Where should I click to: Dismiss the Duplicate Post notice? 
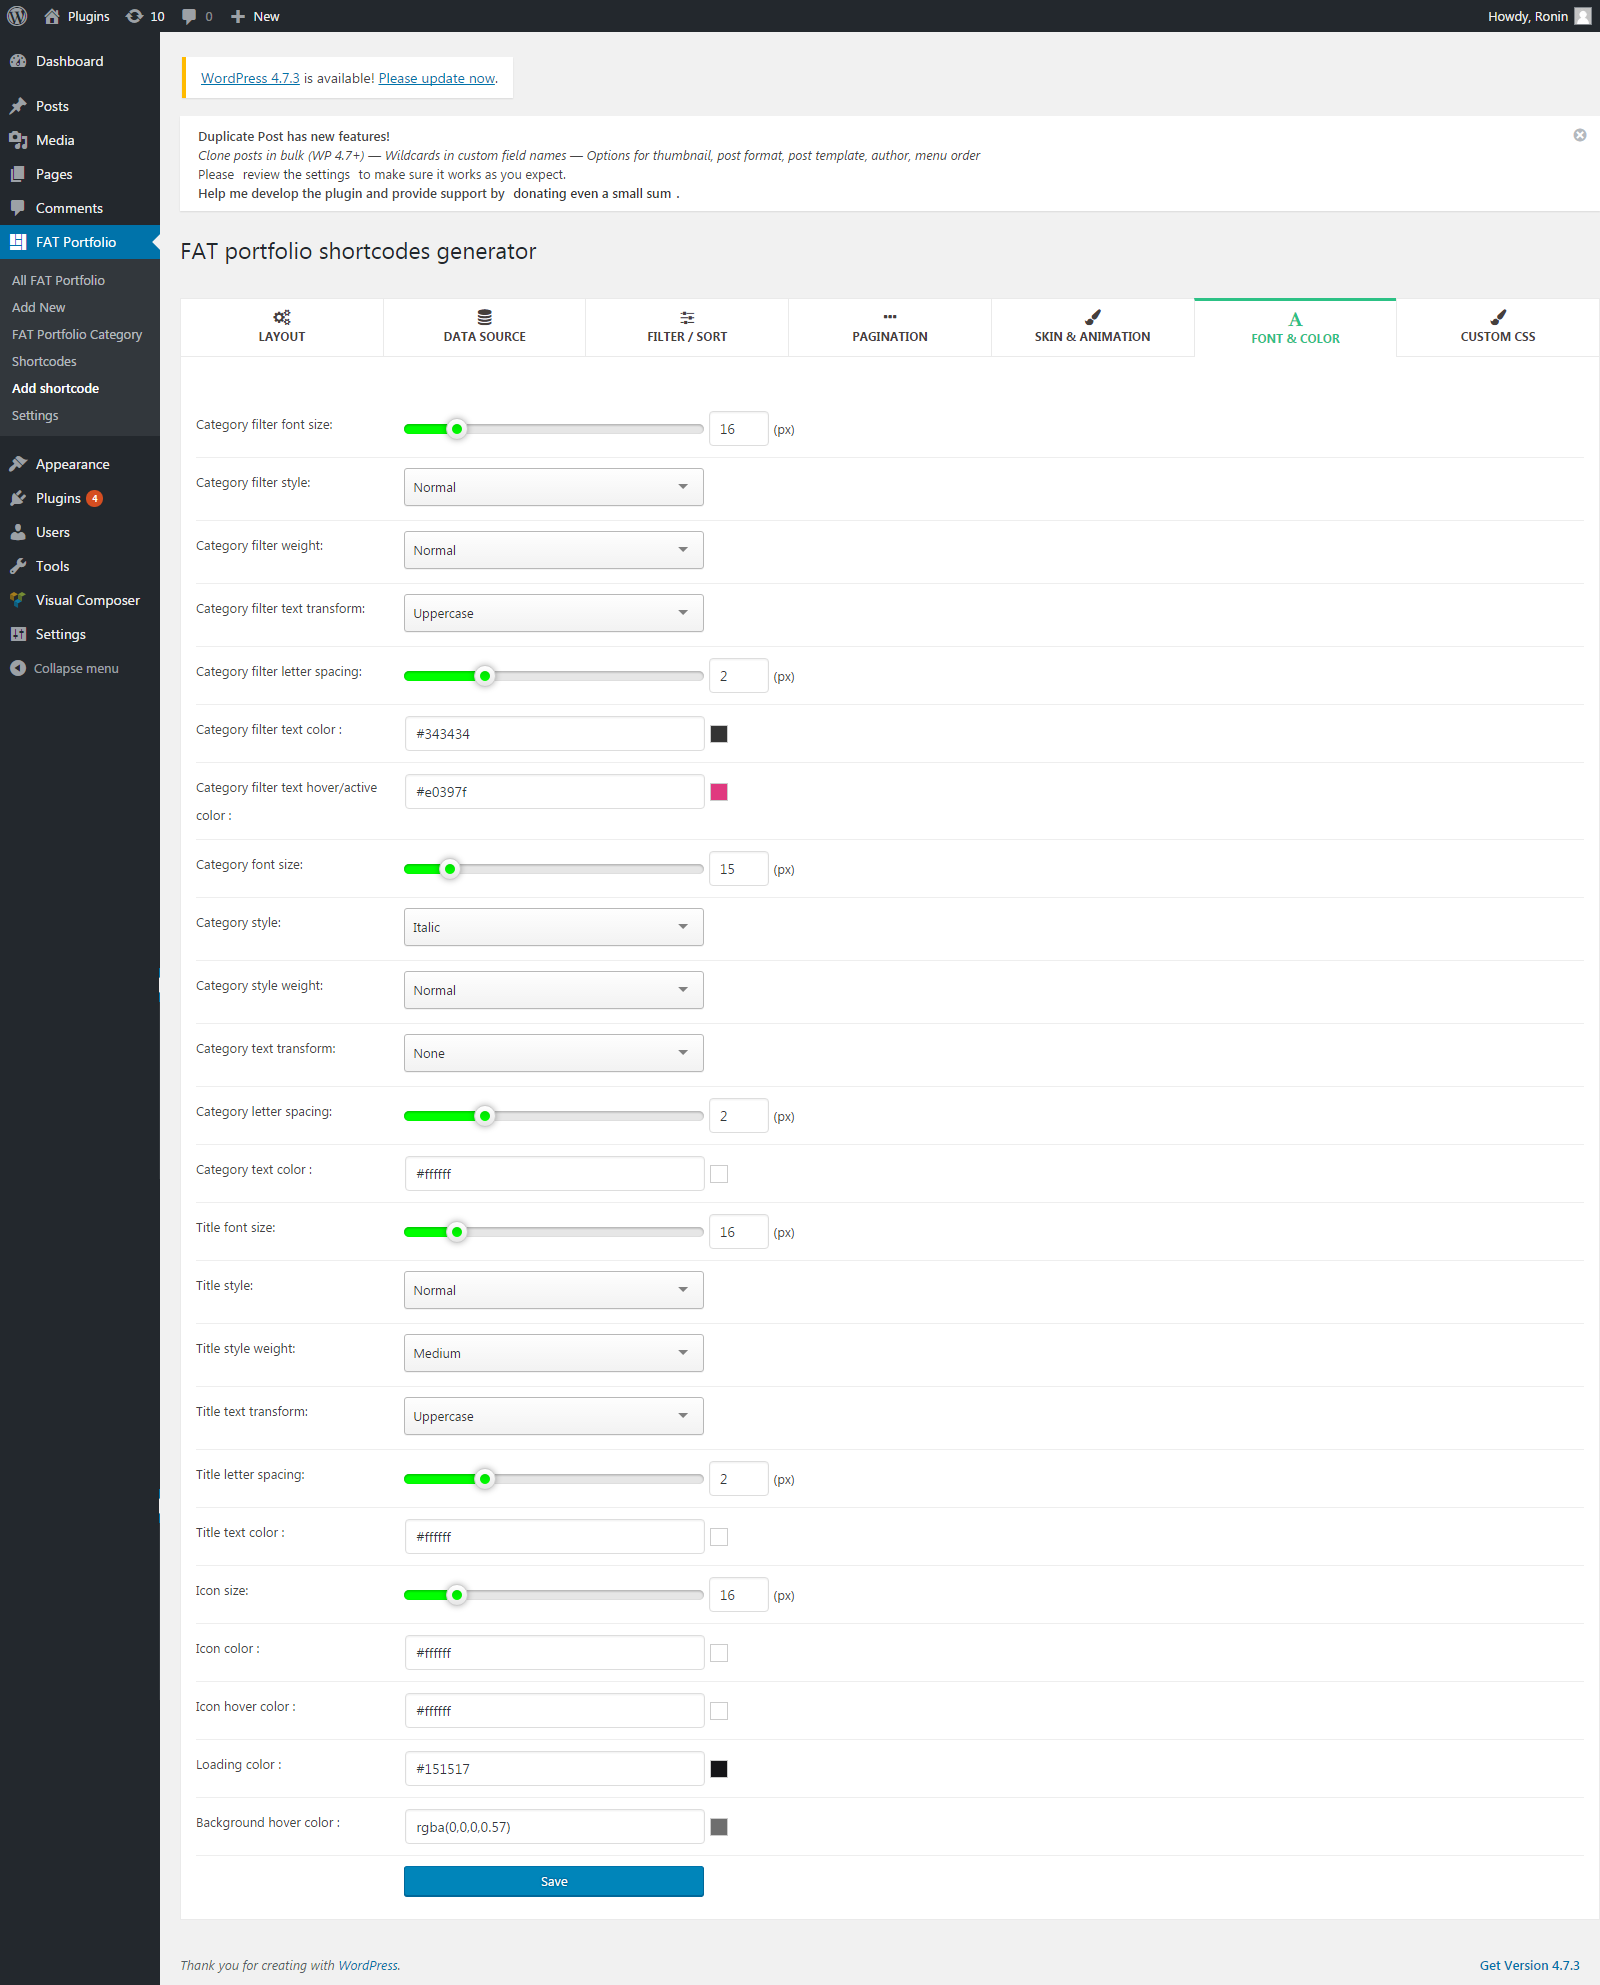coord(1579,135)
